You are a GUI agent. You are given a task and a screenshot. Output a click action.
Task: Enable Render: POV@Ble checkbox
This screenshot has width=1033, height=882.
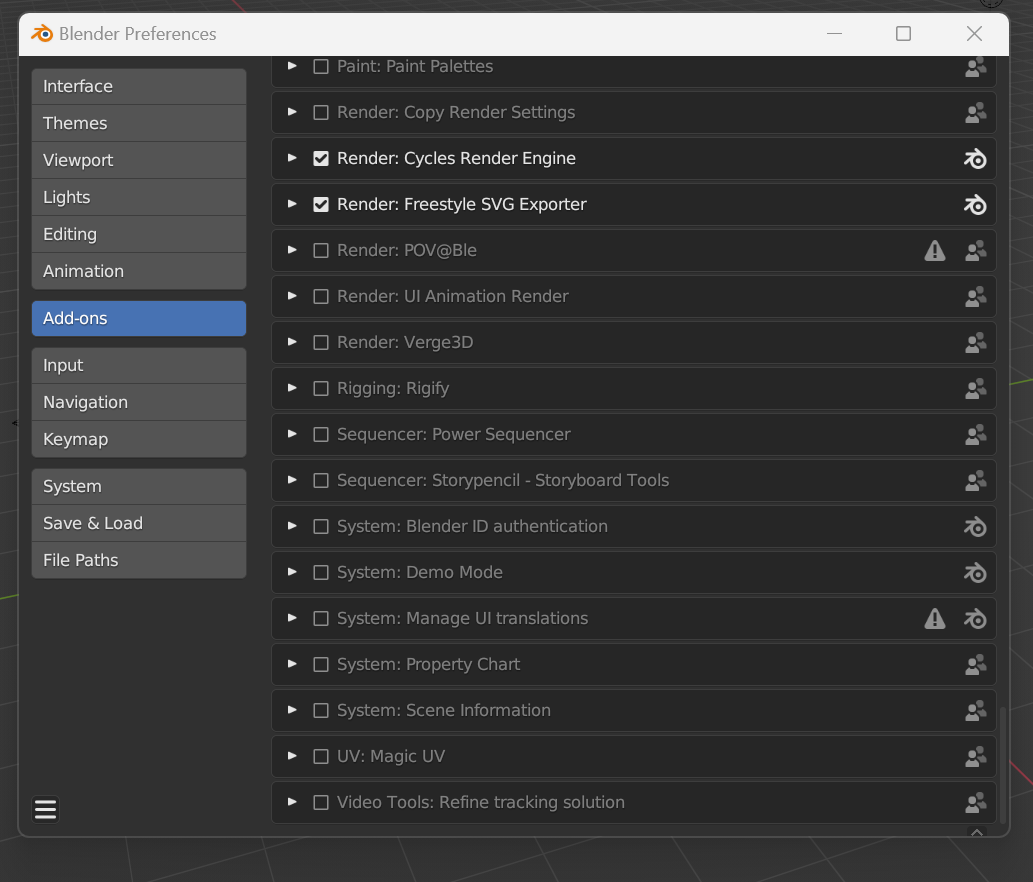pyautogui.click(x=321, y=250)
